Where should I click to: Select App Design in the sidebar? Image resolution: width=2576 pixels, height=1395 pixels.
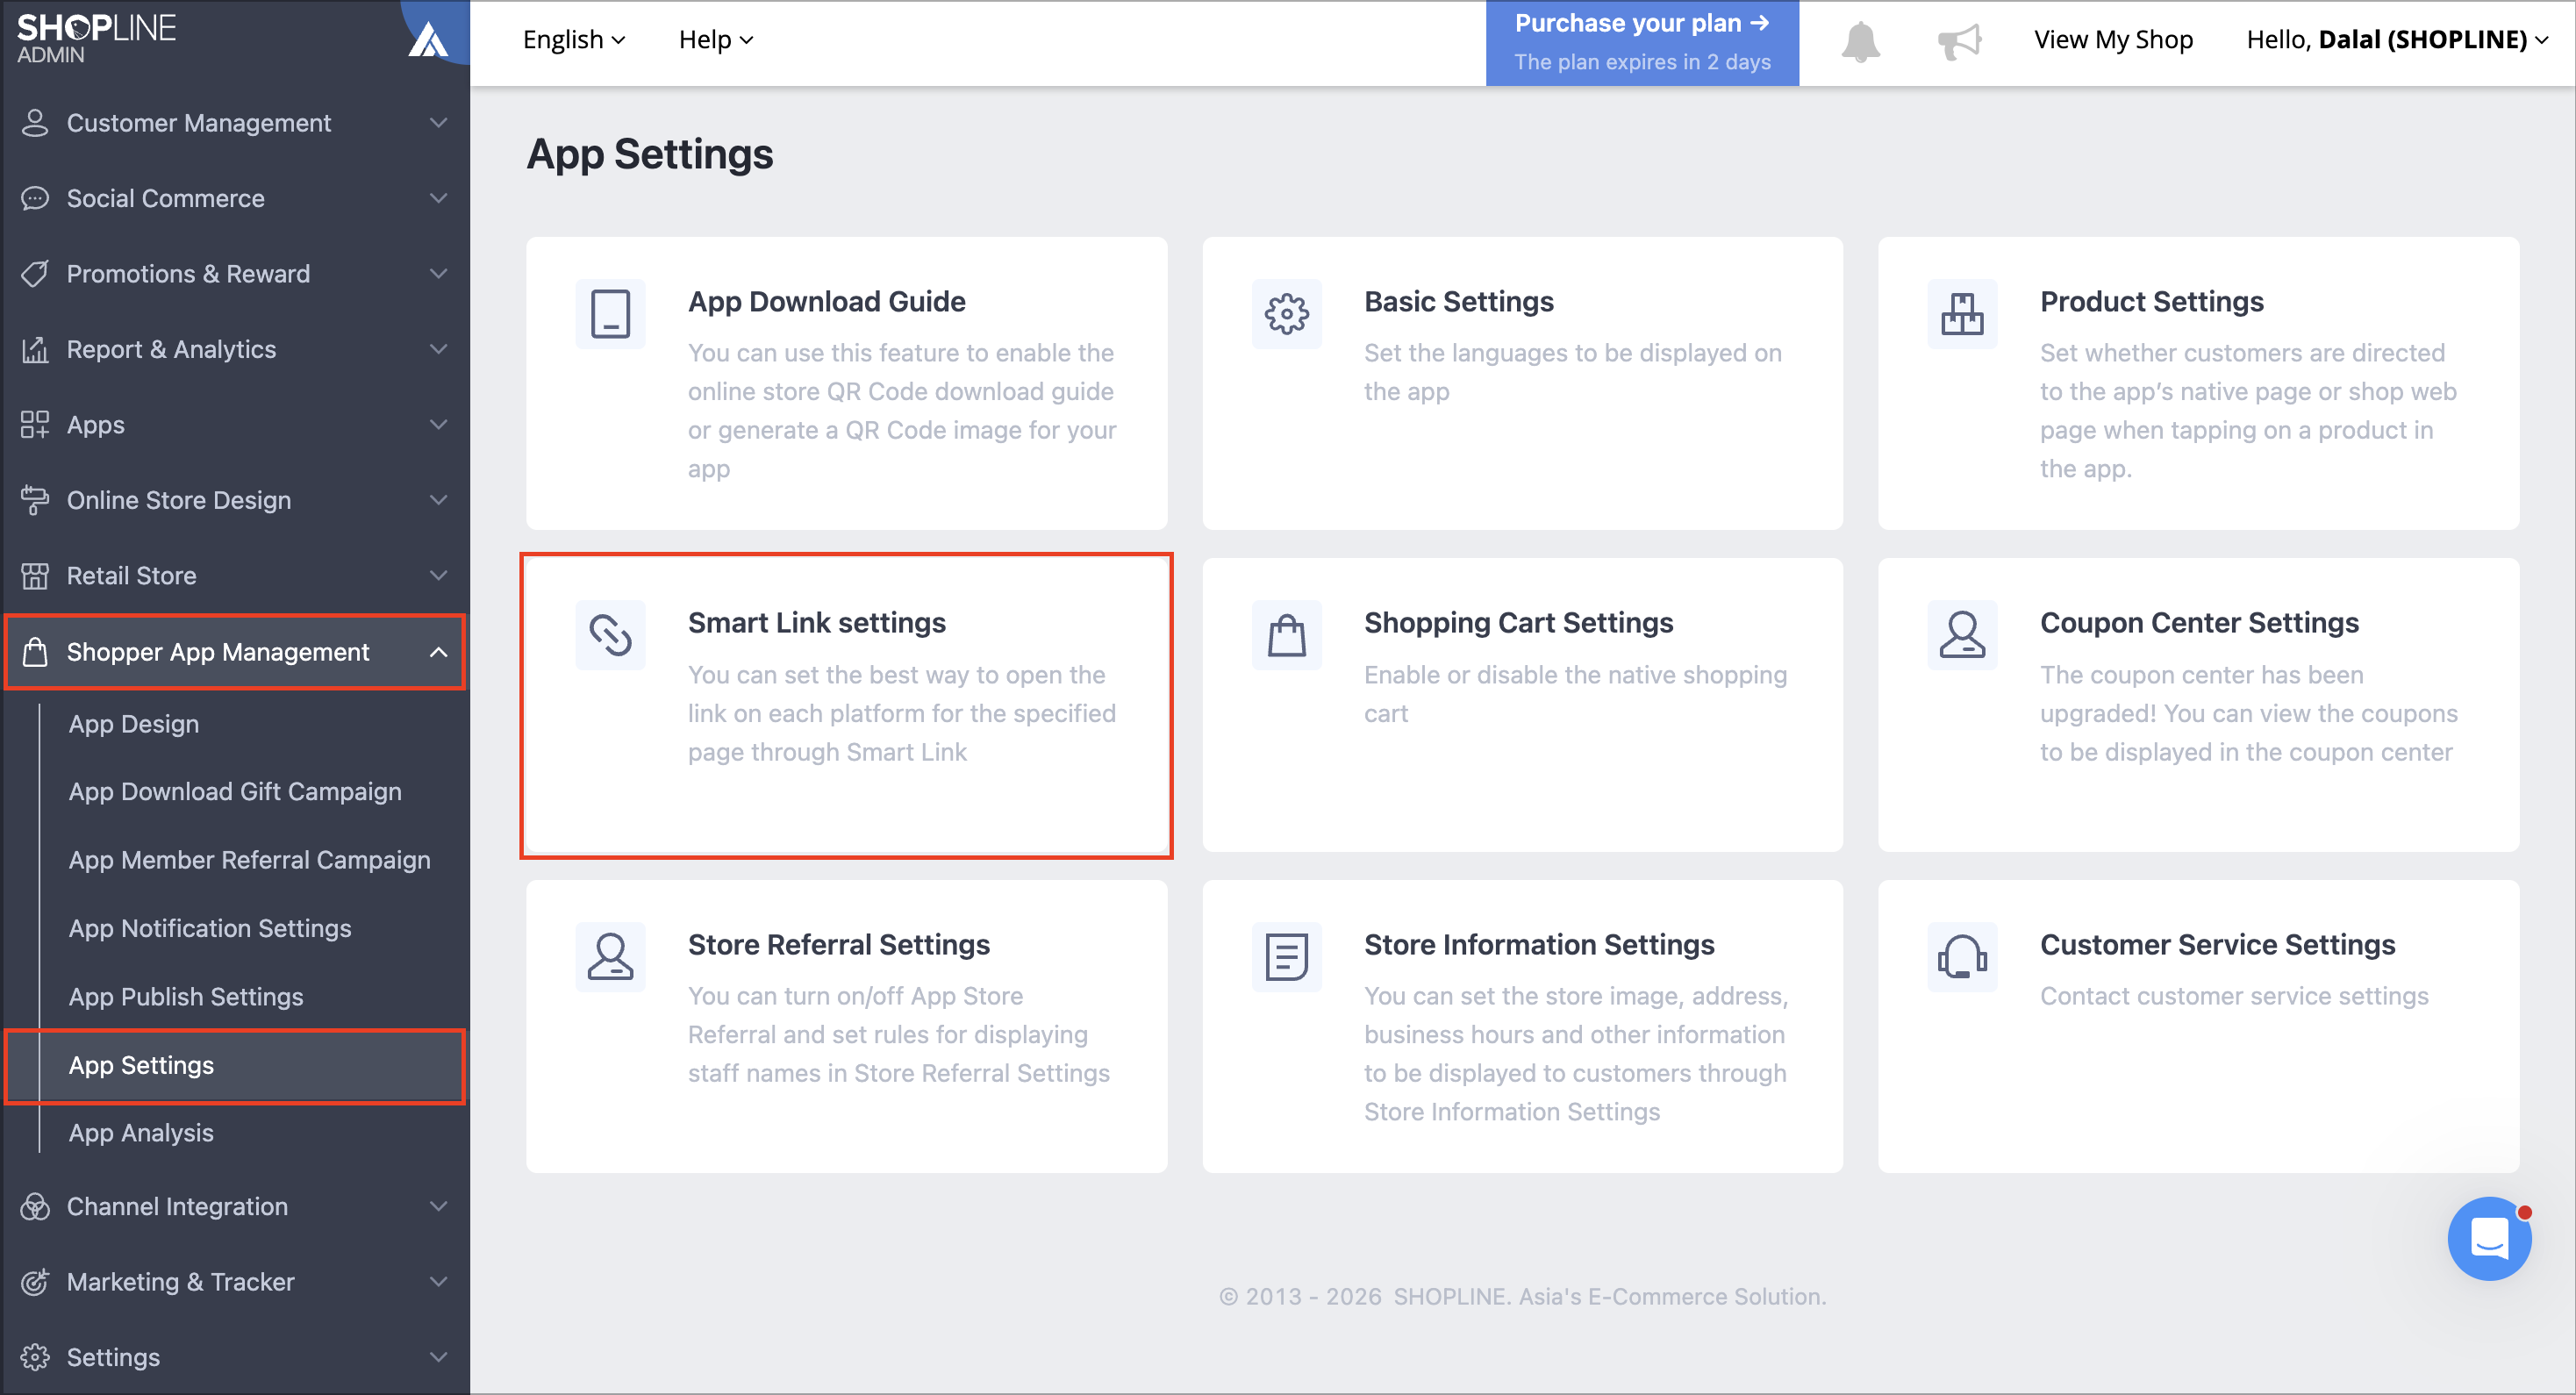click(x=134, y=724)
